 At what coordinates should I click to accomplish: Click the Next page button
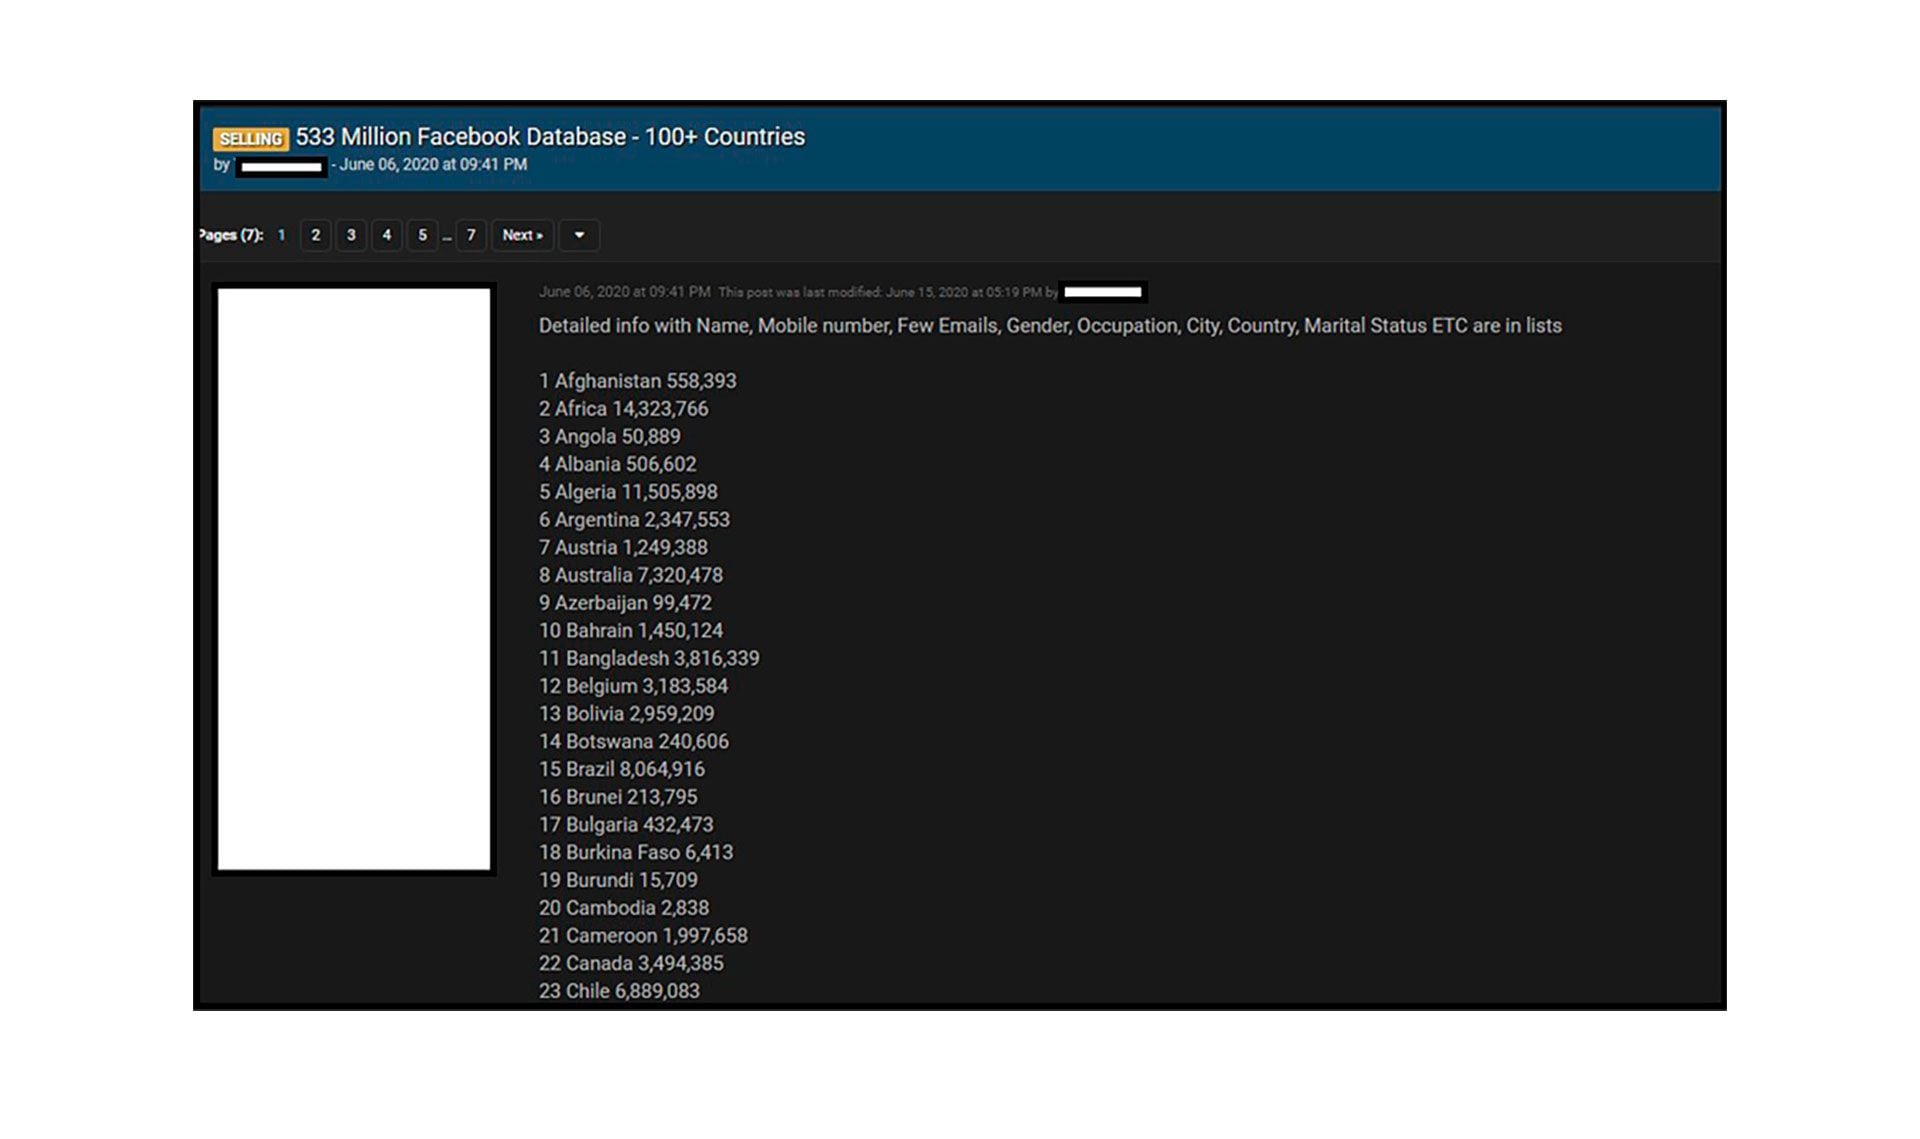(x=522, y=235)
